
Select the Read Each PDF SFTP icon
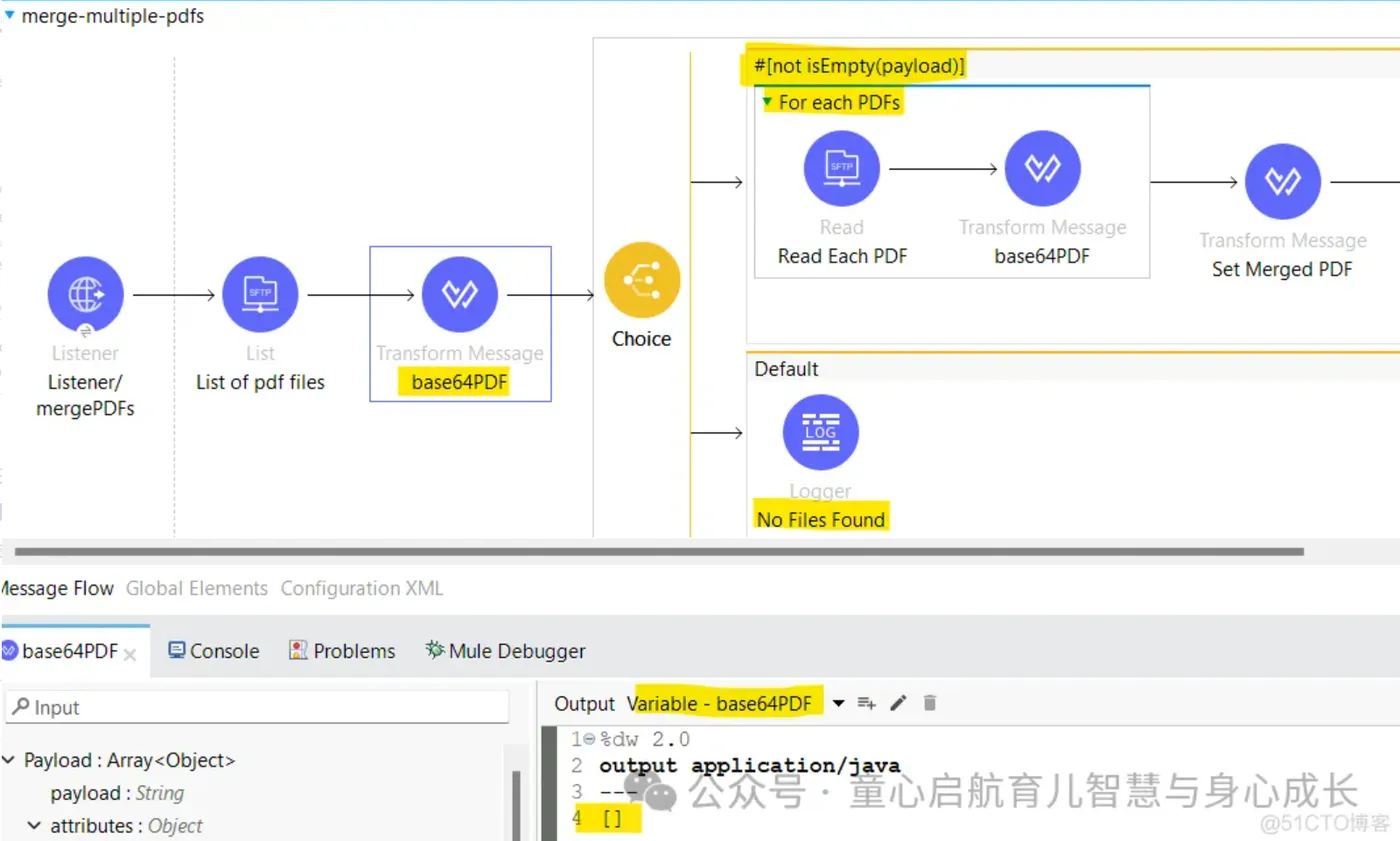(x=842, y=169)
